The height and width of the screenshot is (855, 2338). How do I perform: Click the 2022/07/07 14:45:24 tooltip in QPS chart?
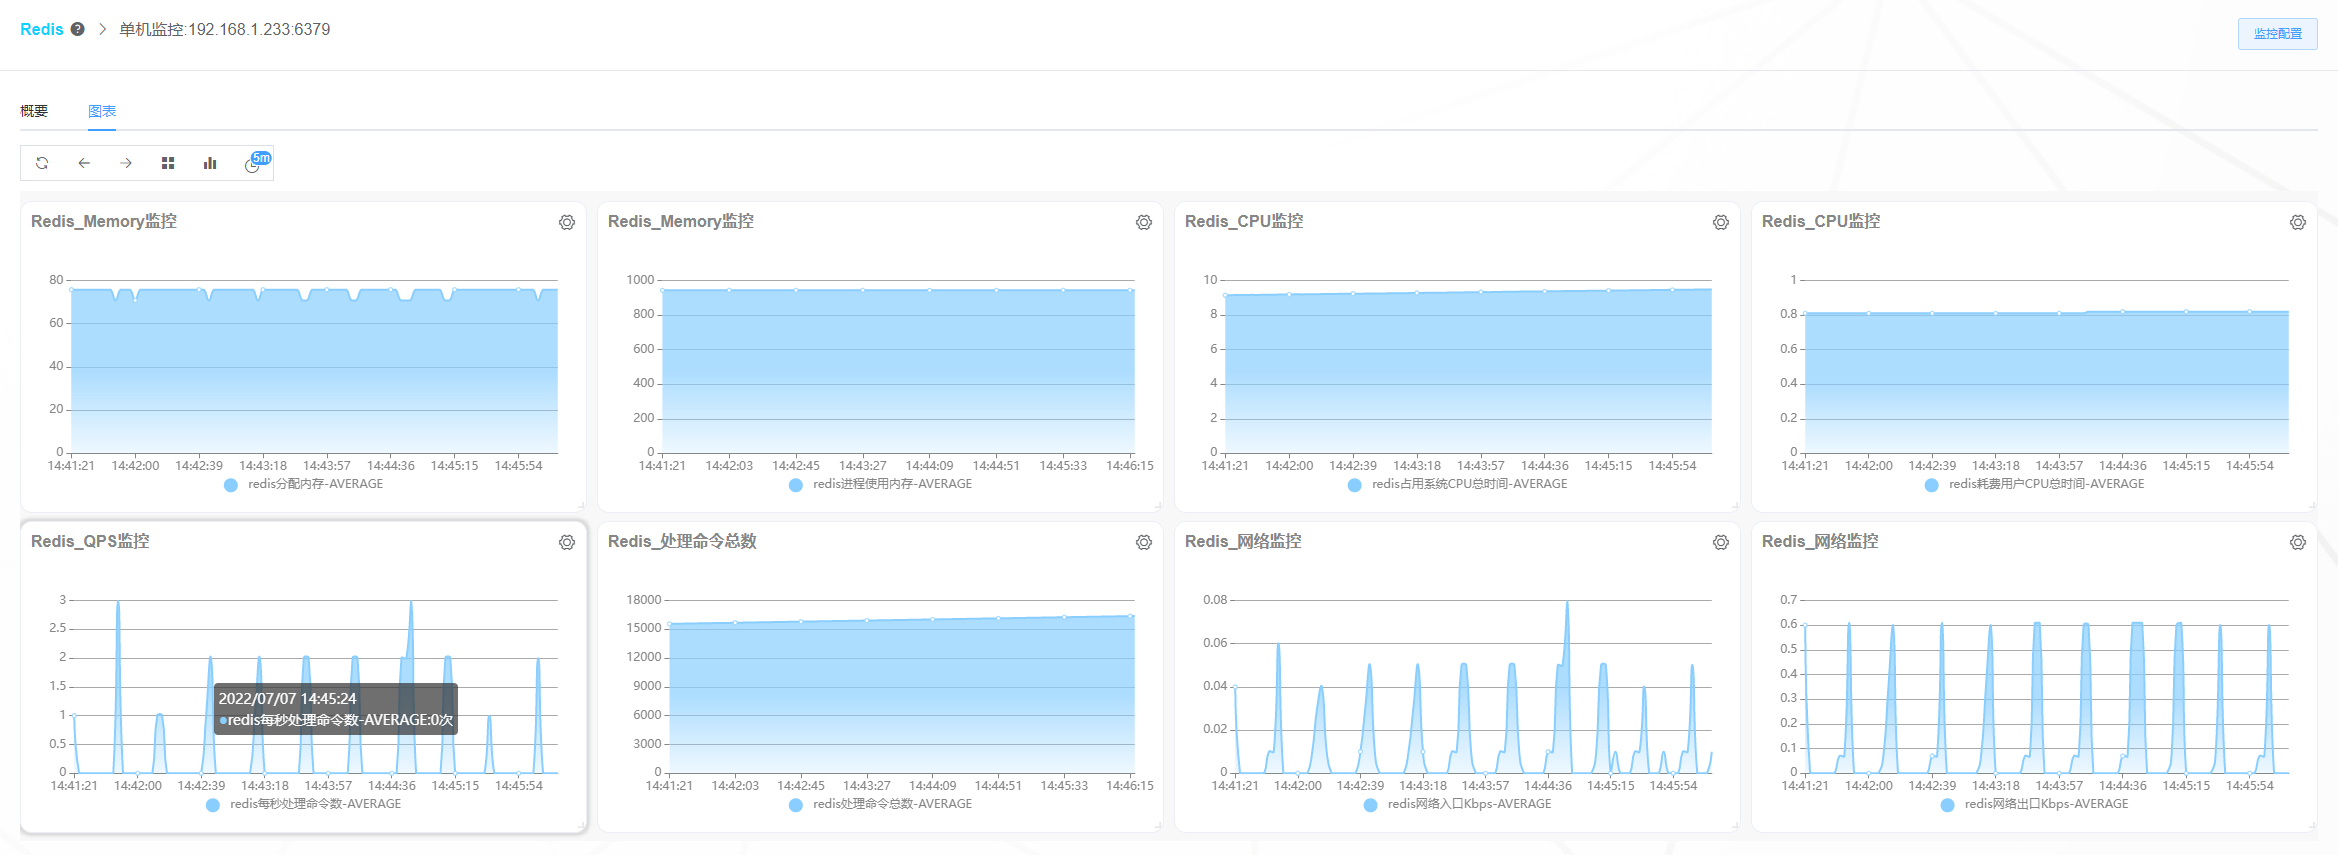(336, 709)
